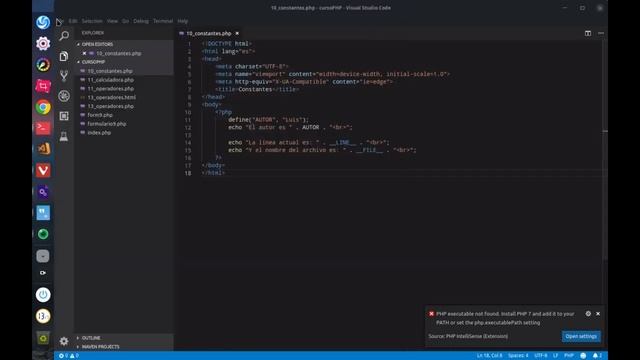Launch Vivaldi browser from the dock
Image resolution: width=640 pixels, height=360 pixels.
tap(43, 170)
